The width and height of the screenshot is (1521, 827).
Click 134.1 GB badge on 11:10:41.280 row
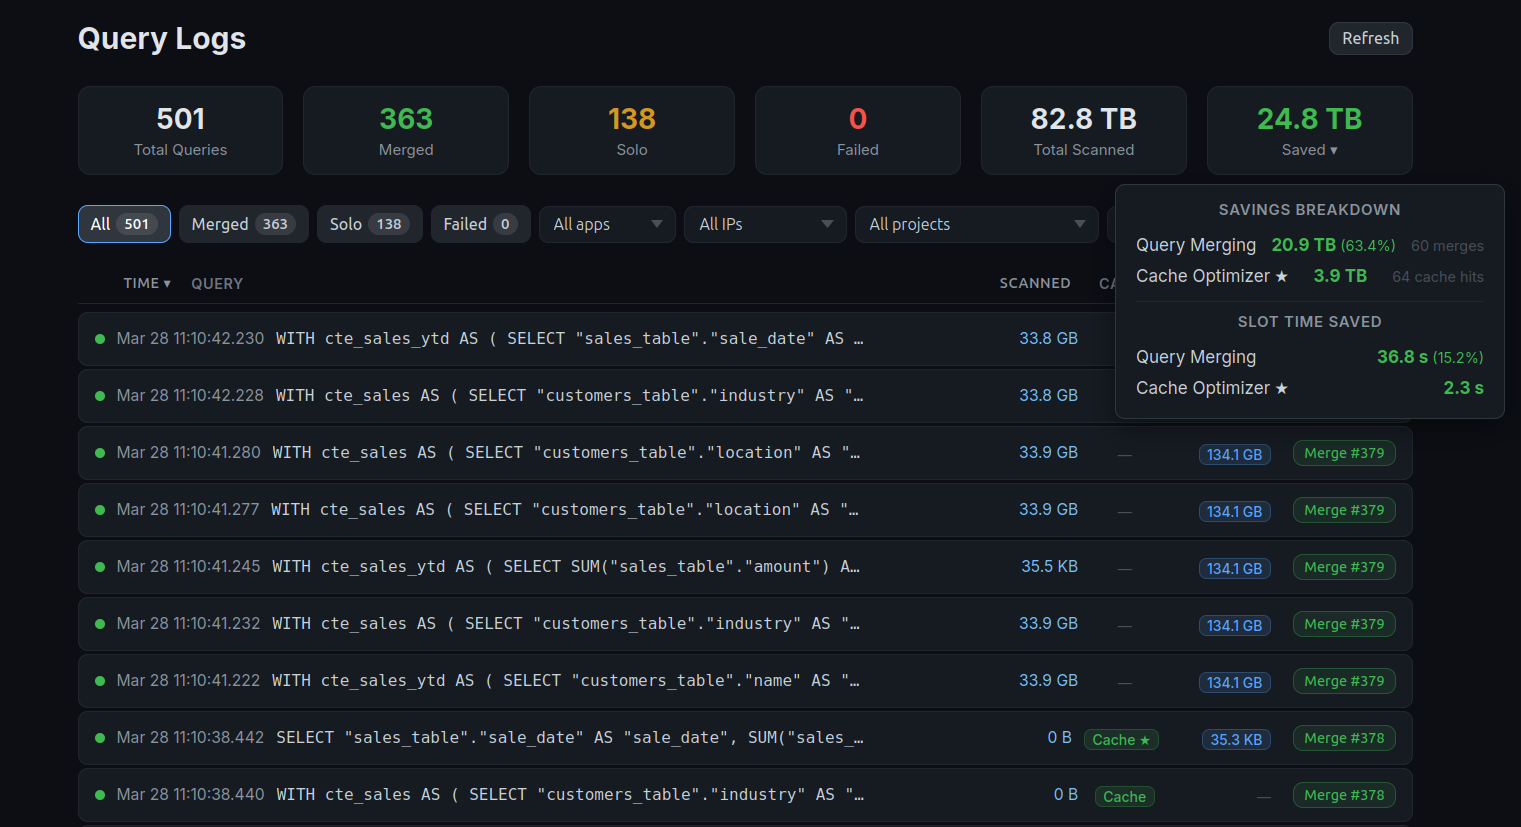point(1235,454)
